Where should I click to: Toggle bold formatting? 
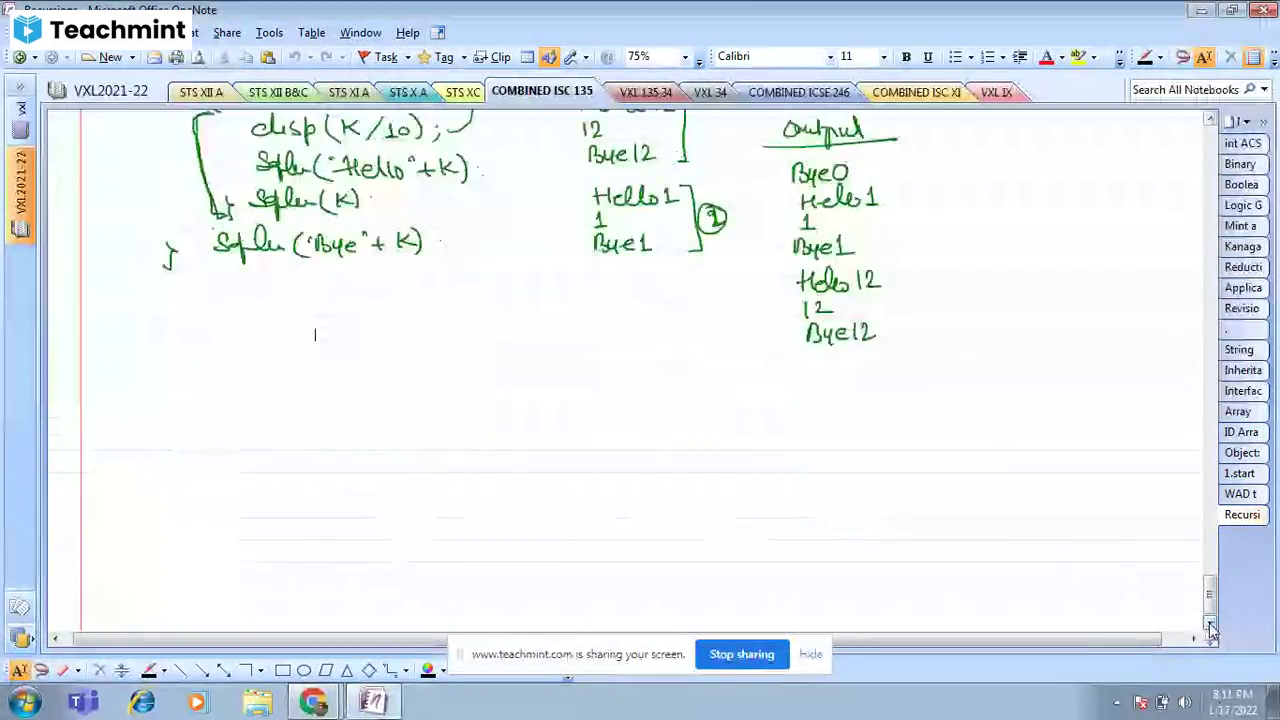[x=906, y=57]
